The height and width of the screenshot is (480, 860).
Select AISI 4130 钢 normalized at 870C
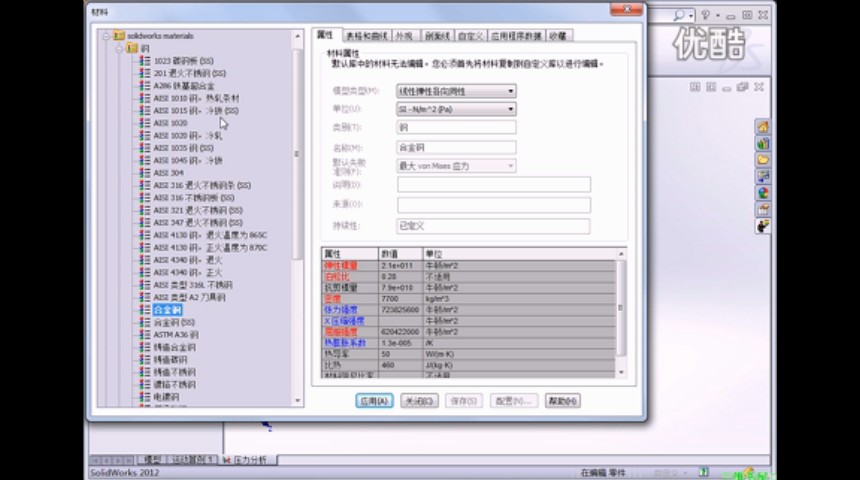click(210, 248)
